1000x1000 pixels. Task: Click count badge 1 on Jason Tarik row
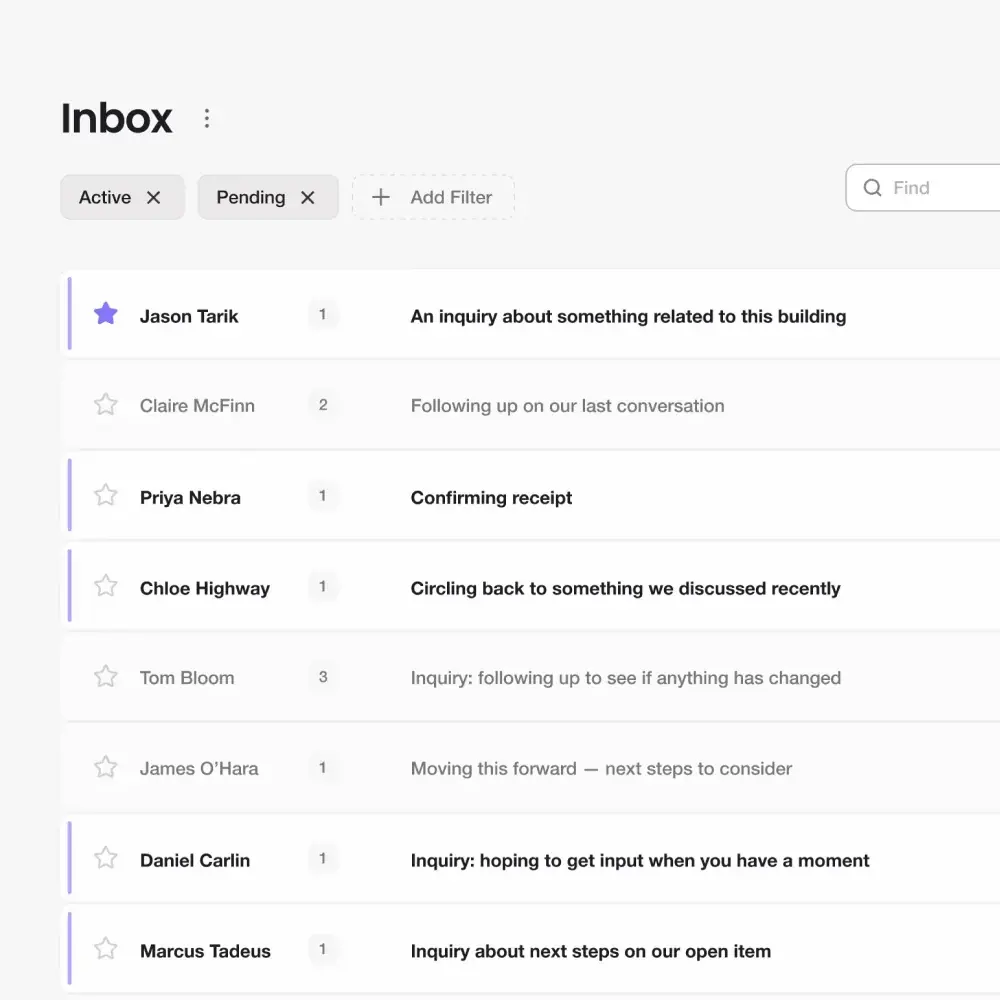tap(323, 314)
